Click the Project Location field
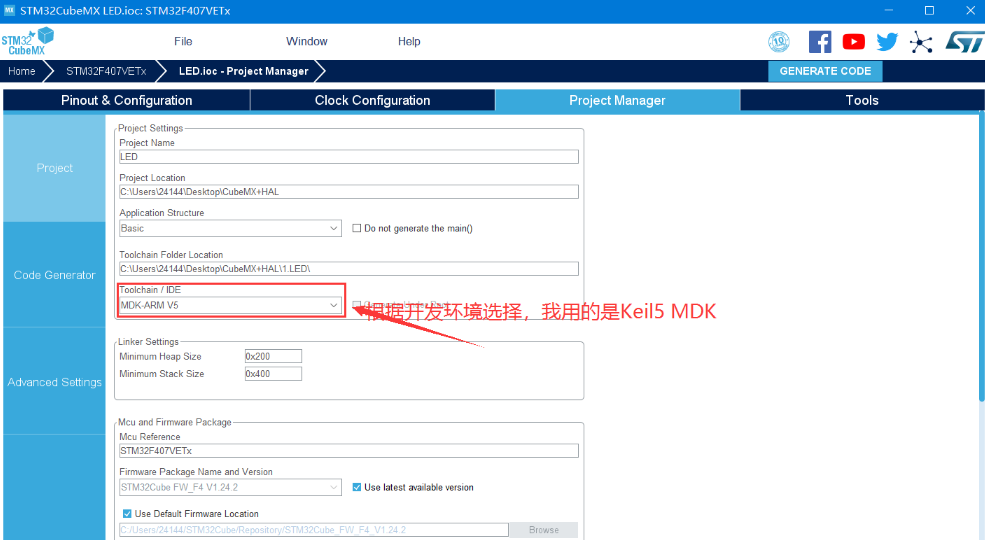 point(349,192)
